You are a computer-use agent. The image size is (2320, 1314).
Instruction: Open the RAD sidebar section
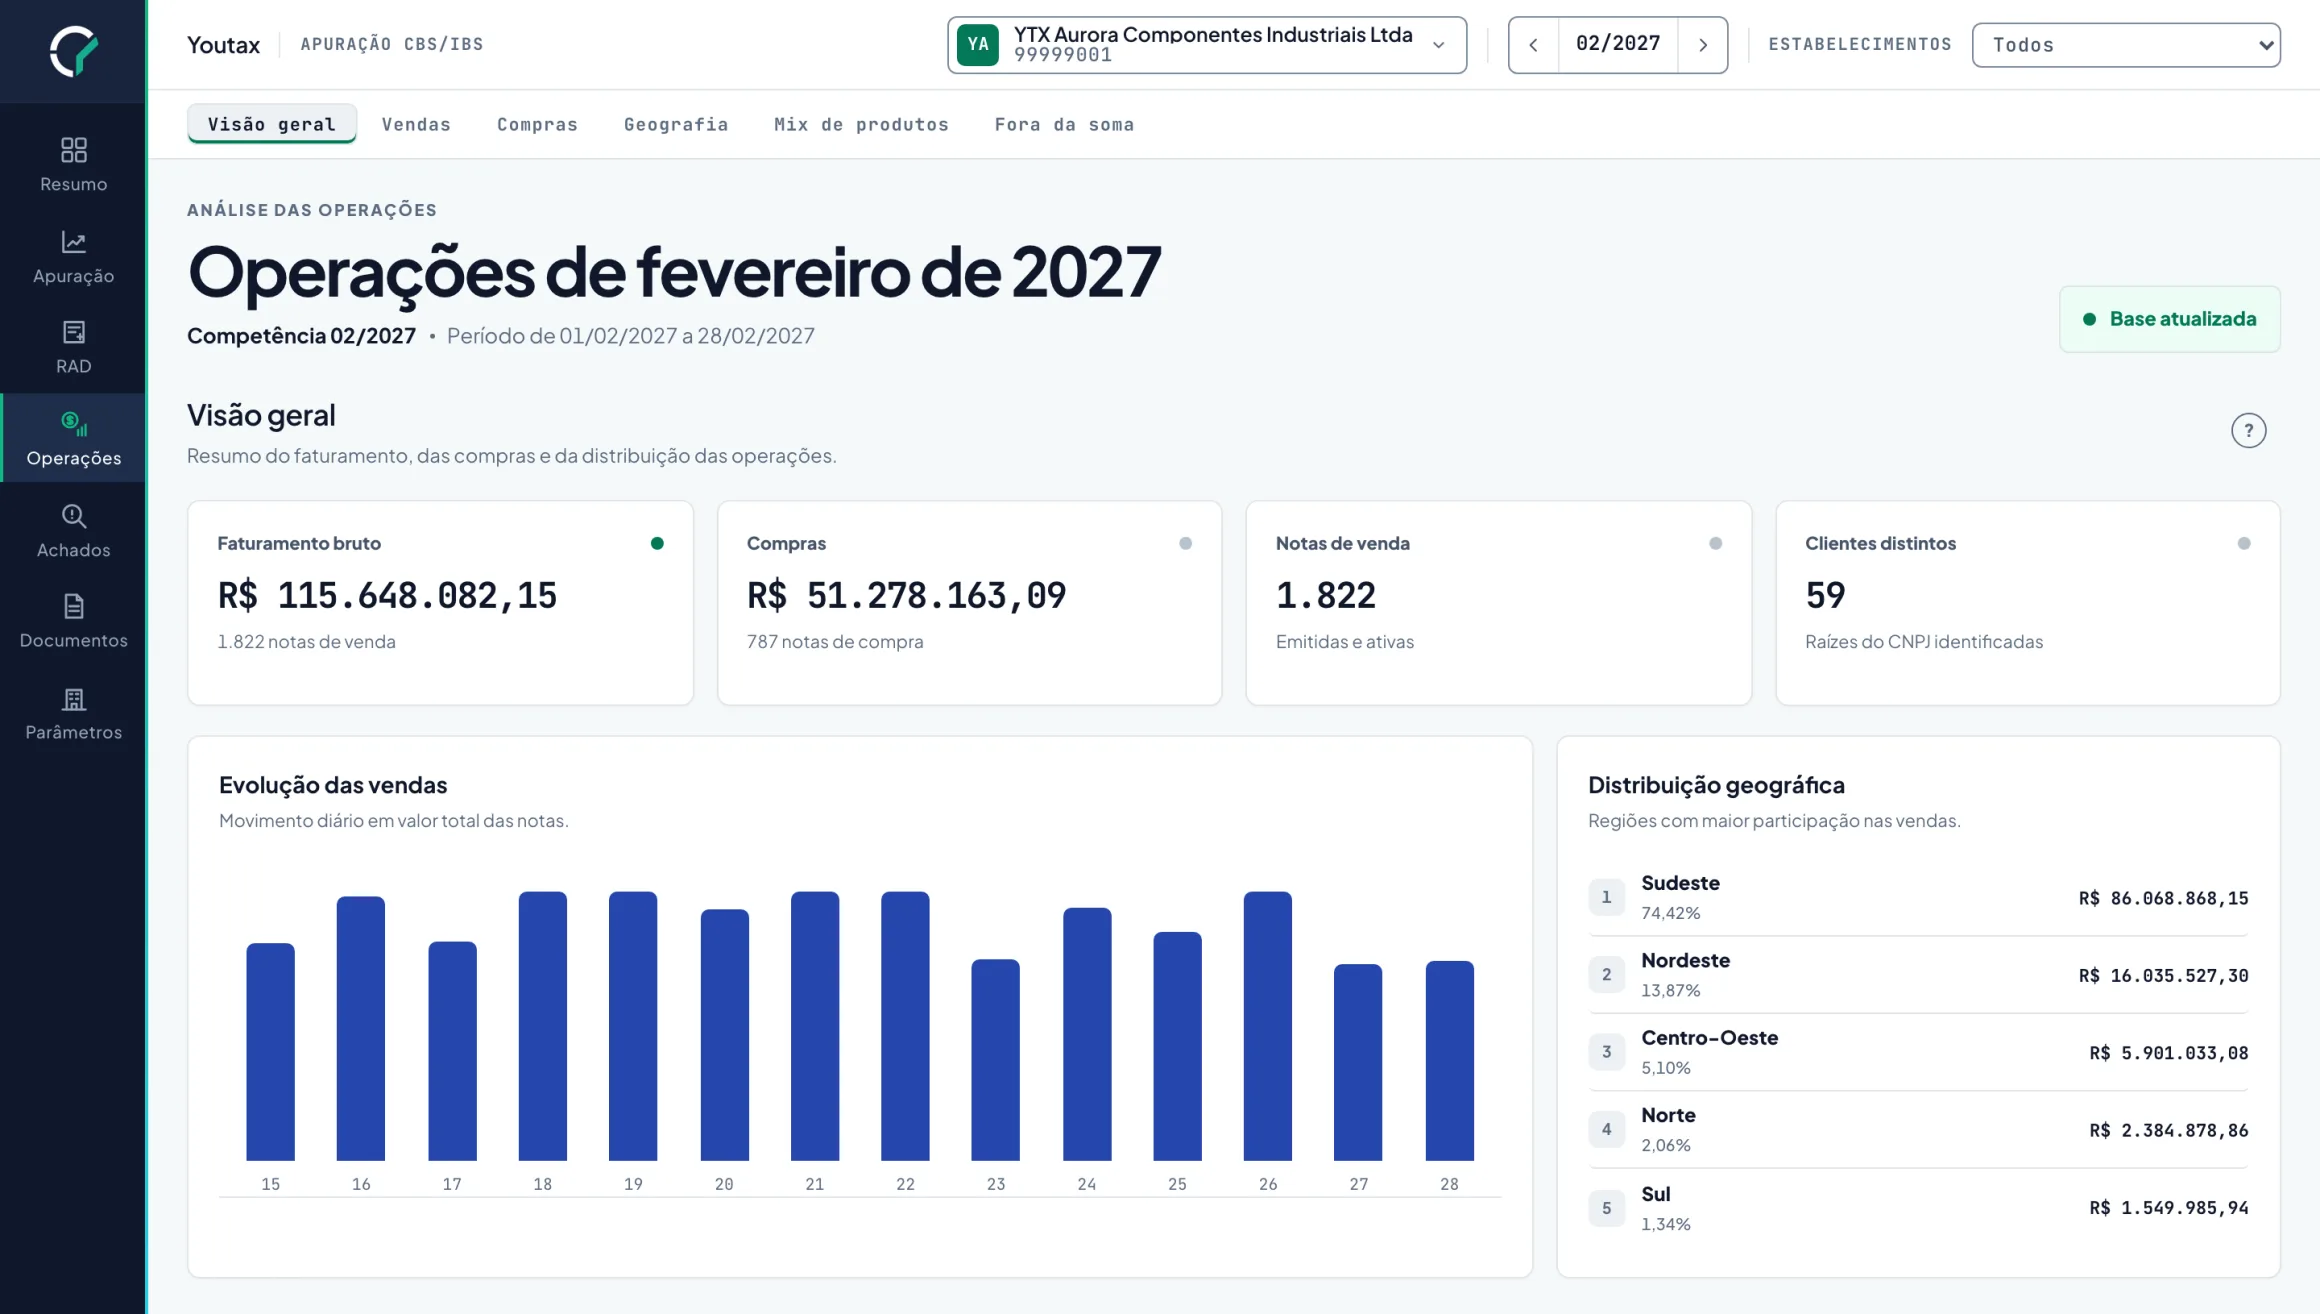(73, 347)
